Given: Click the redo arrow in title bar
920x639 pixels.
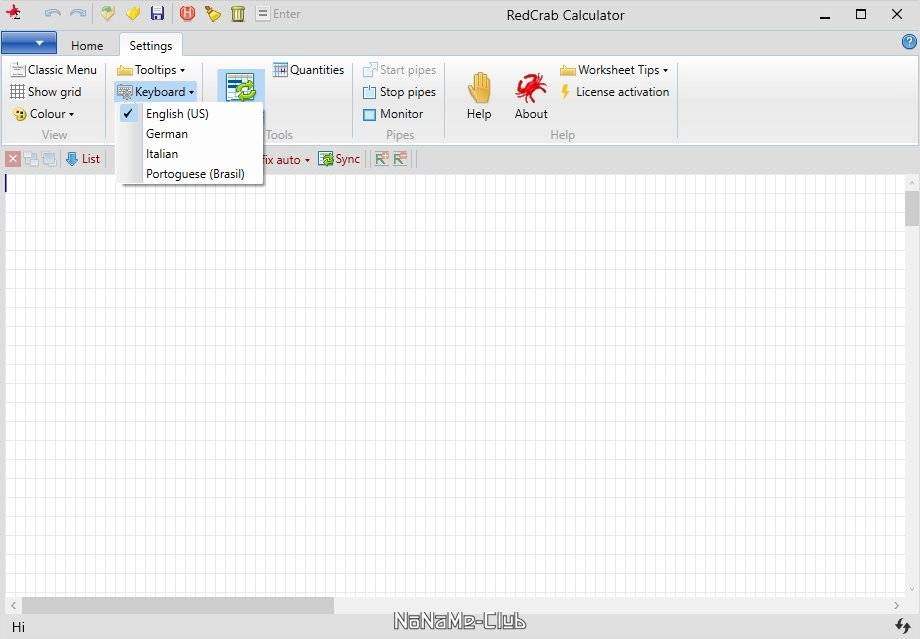Looking at the screenshot, I should coord(78,13).
